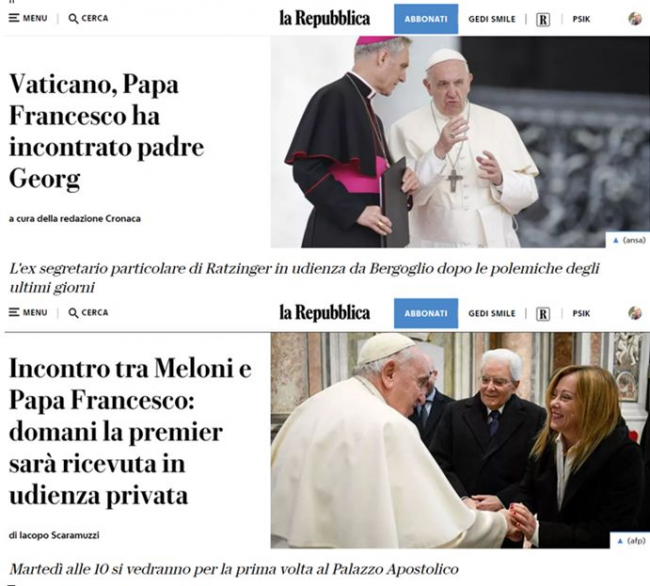Click the top CERCA magnifier icon

click(x=73, y=19)
